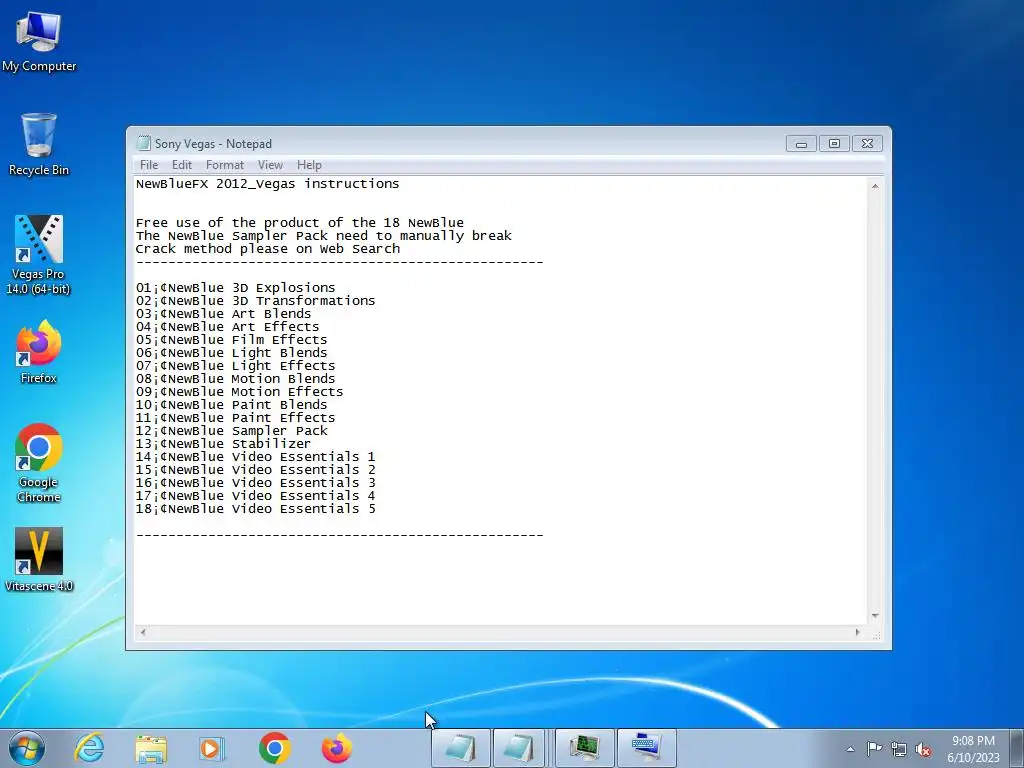This screenshot has height=768, width=1024.
Task: Click the line '12 NewBlue Sampler Pack'
Action: (231, 431)
